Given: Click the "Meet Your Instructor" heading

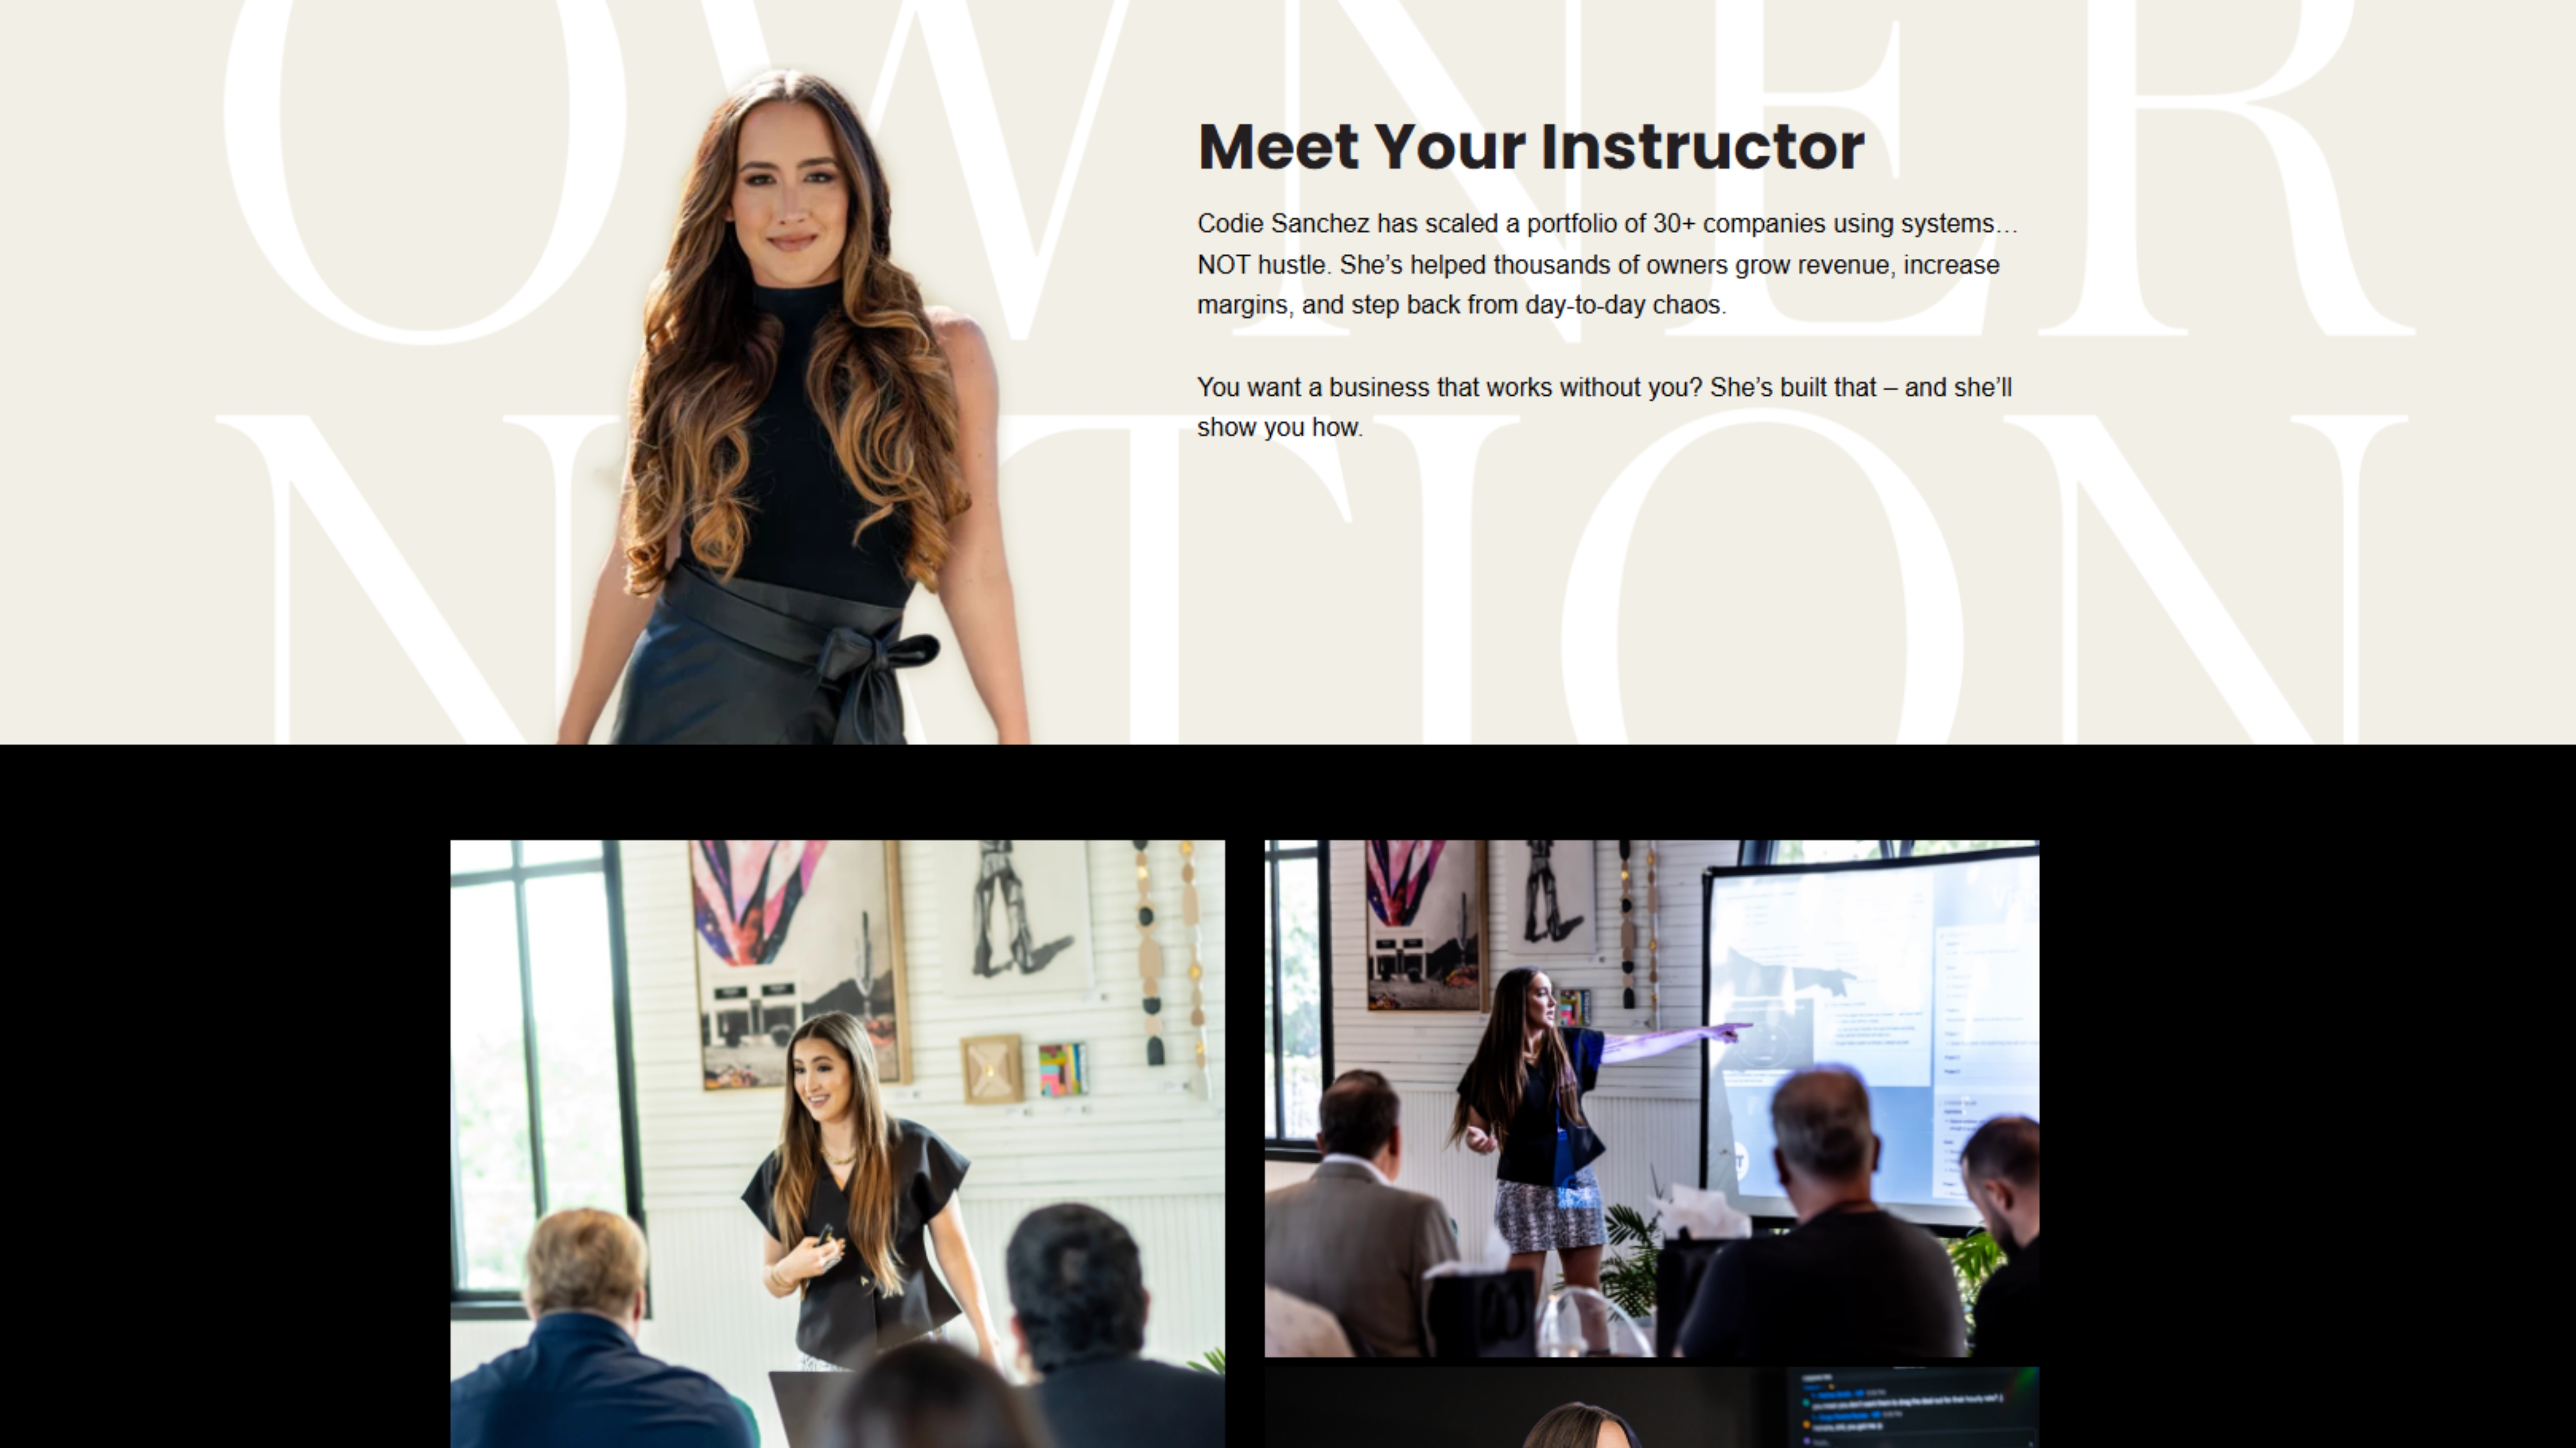Looking at the screenshot, I should coord(1531,147).
